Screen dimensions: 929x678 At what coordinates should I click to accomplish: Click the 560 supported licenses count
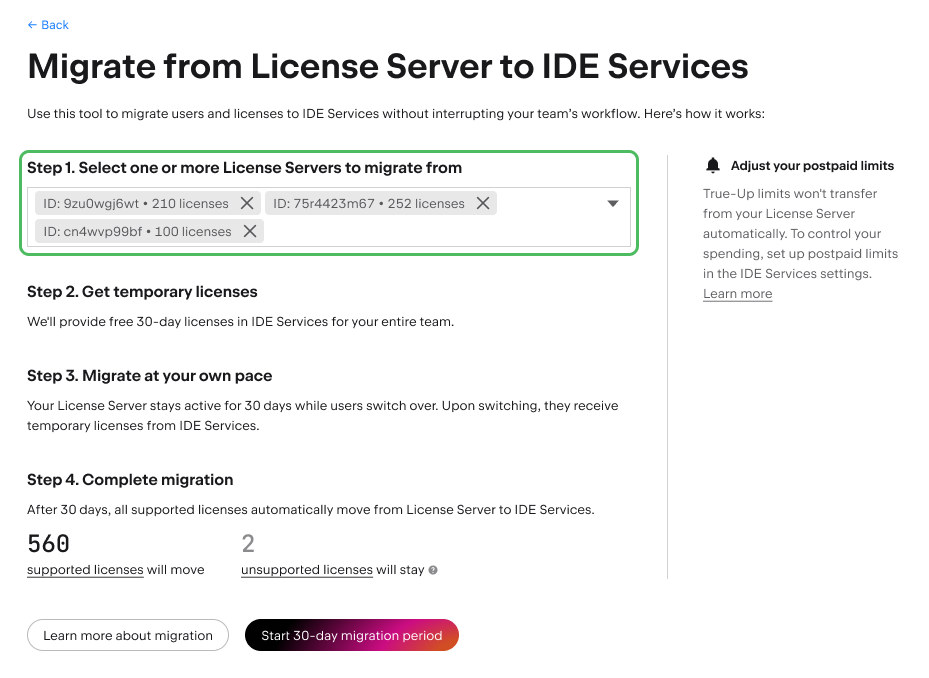point(47,543)
